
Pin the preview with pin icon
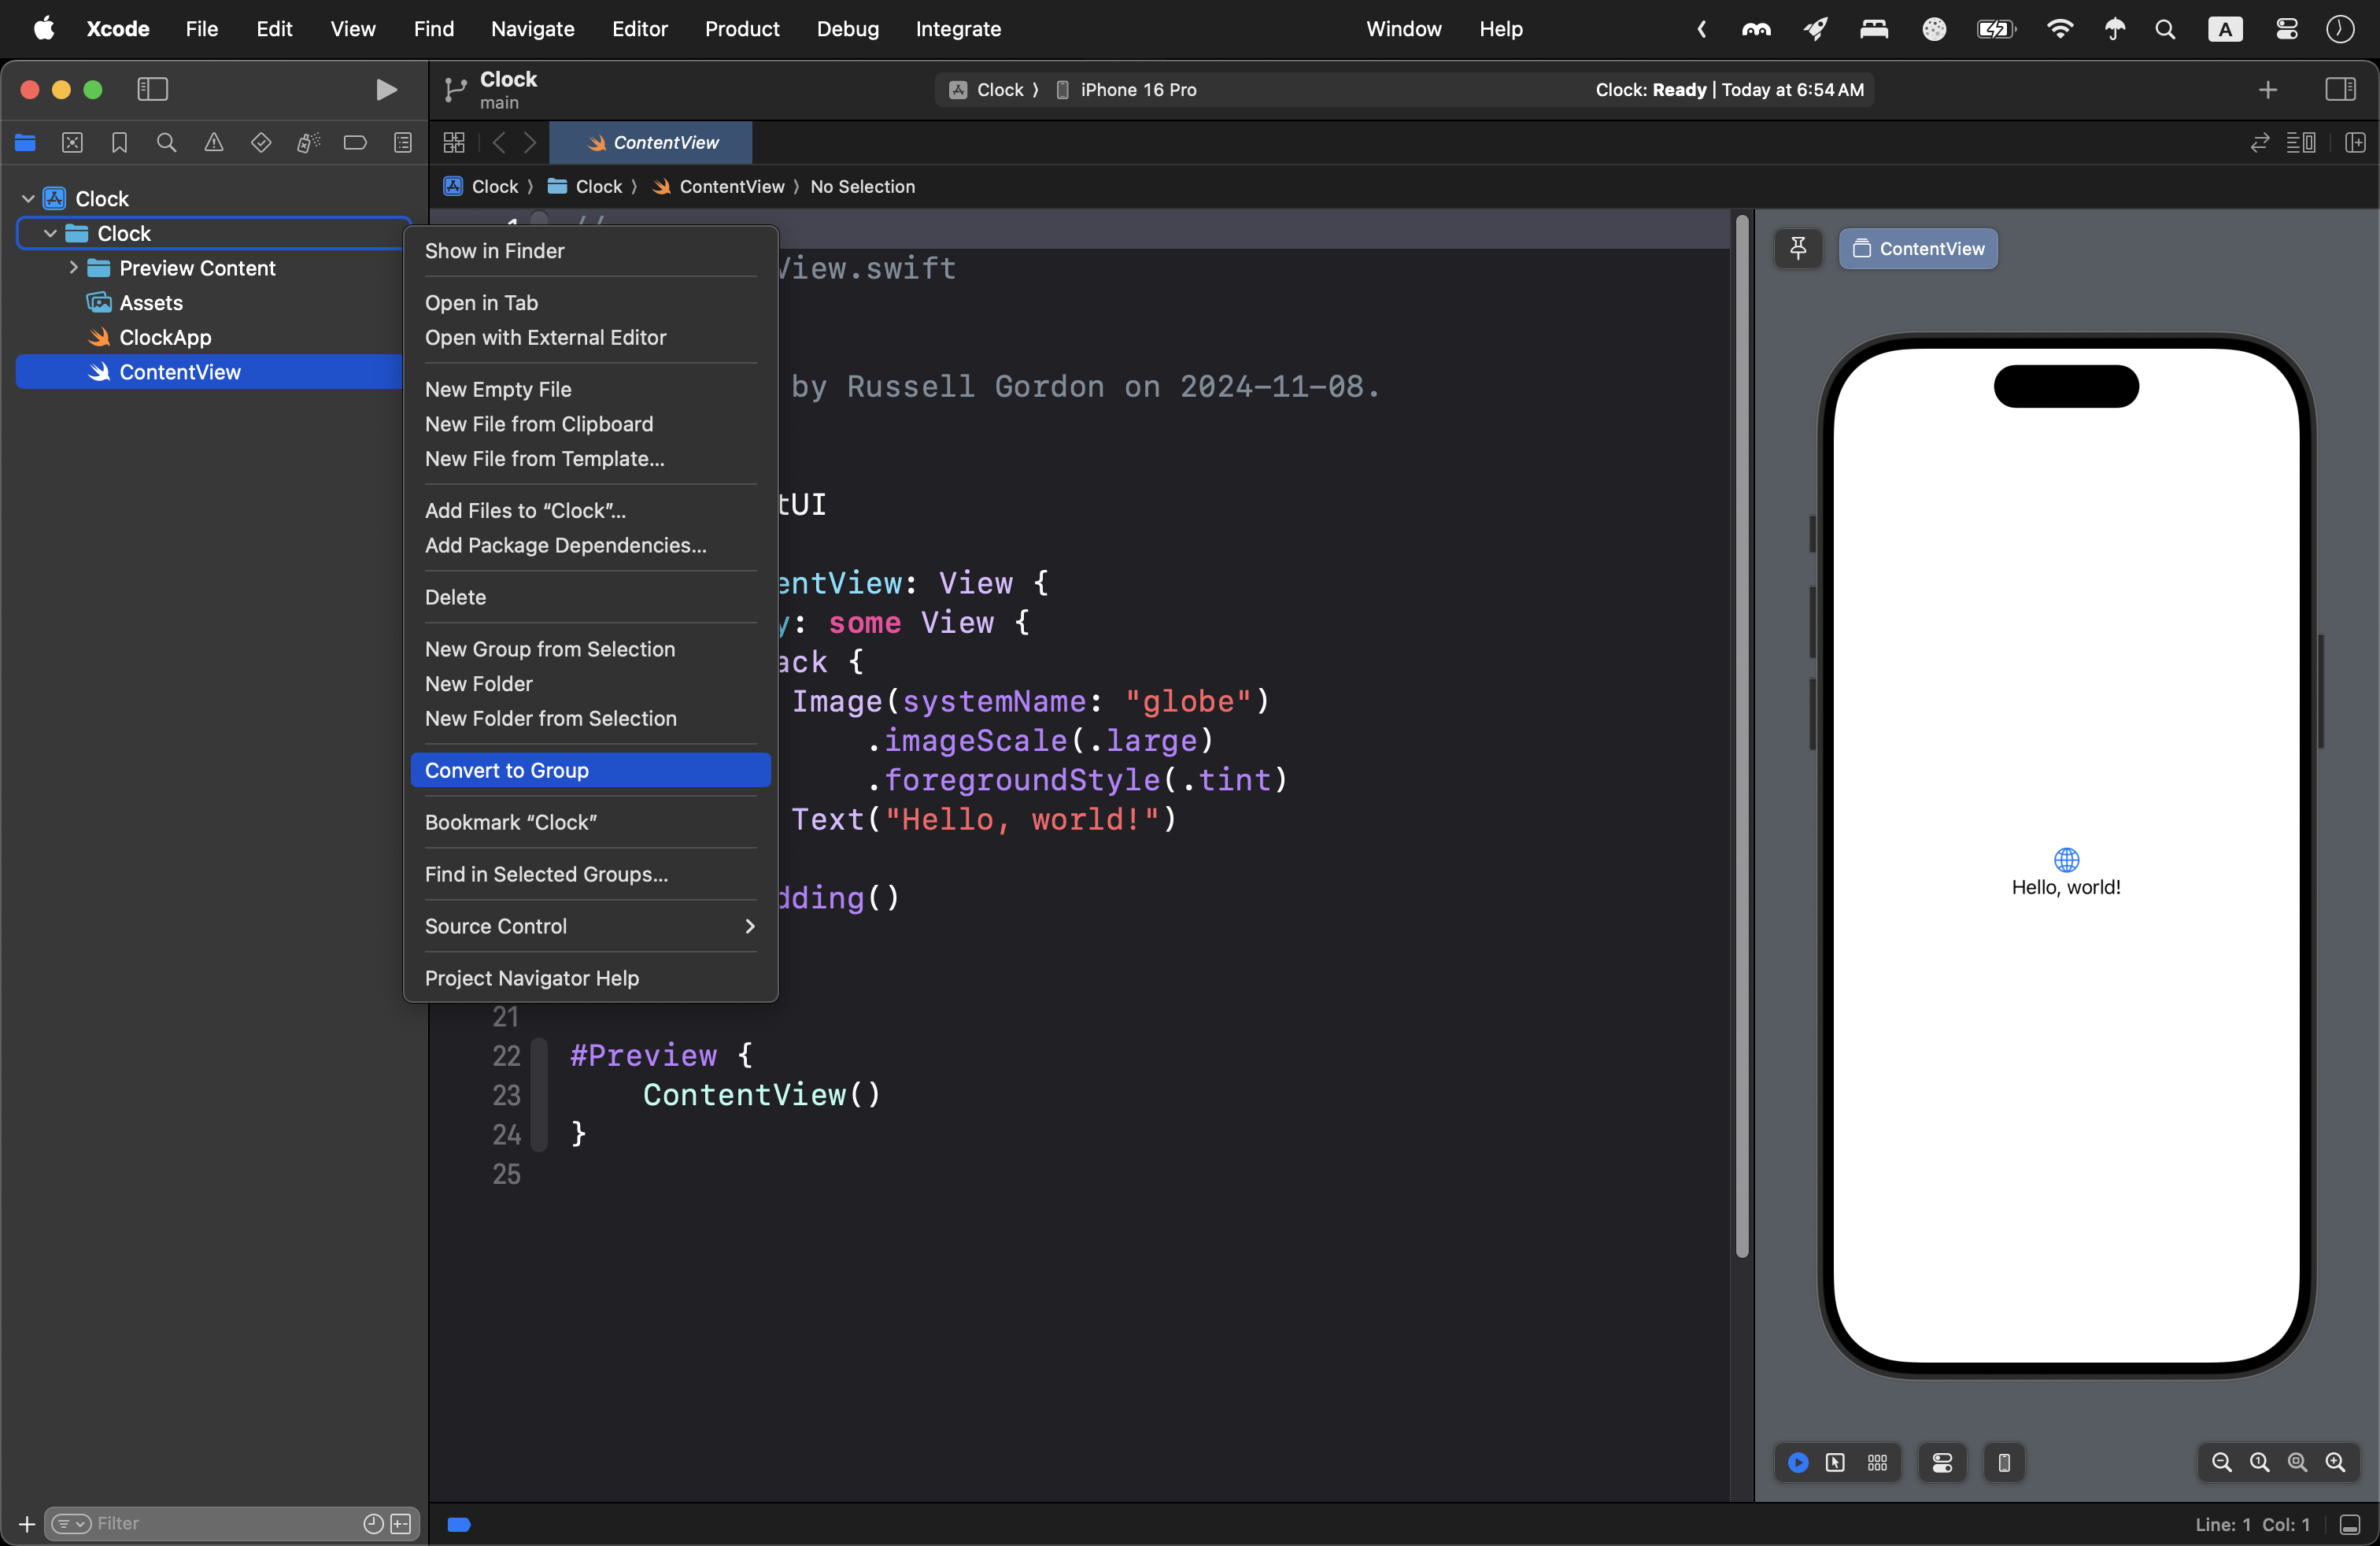pyautogui.click(x=1798, y=248)
